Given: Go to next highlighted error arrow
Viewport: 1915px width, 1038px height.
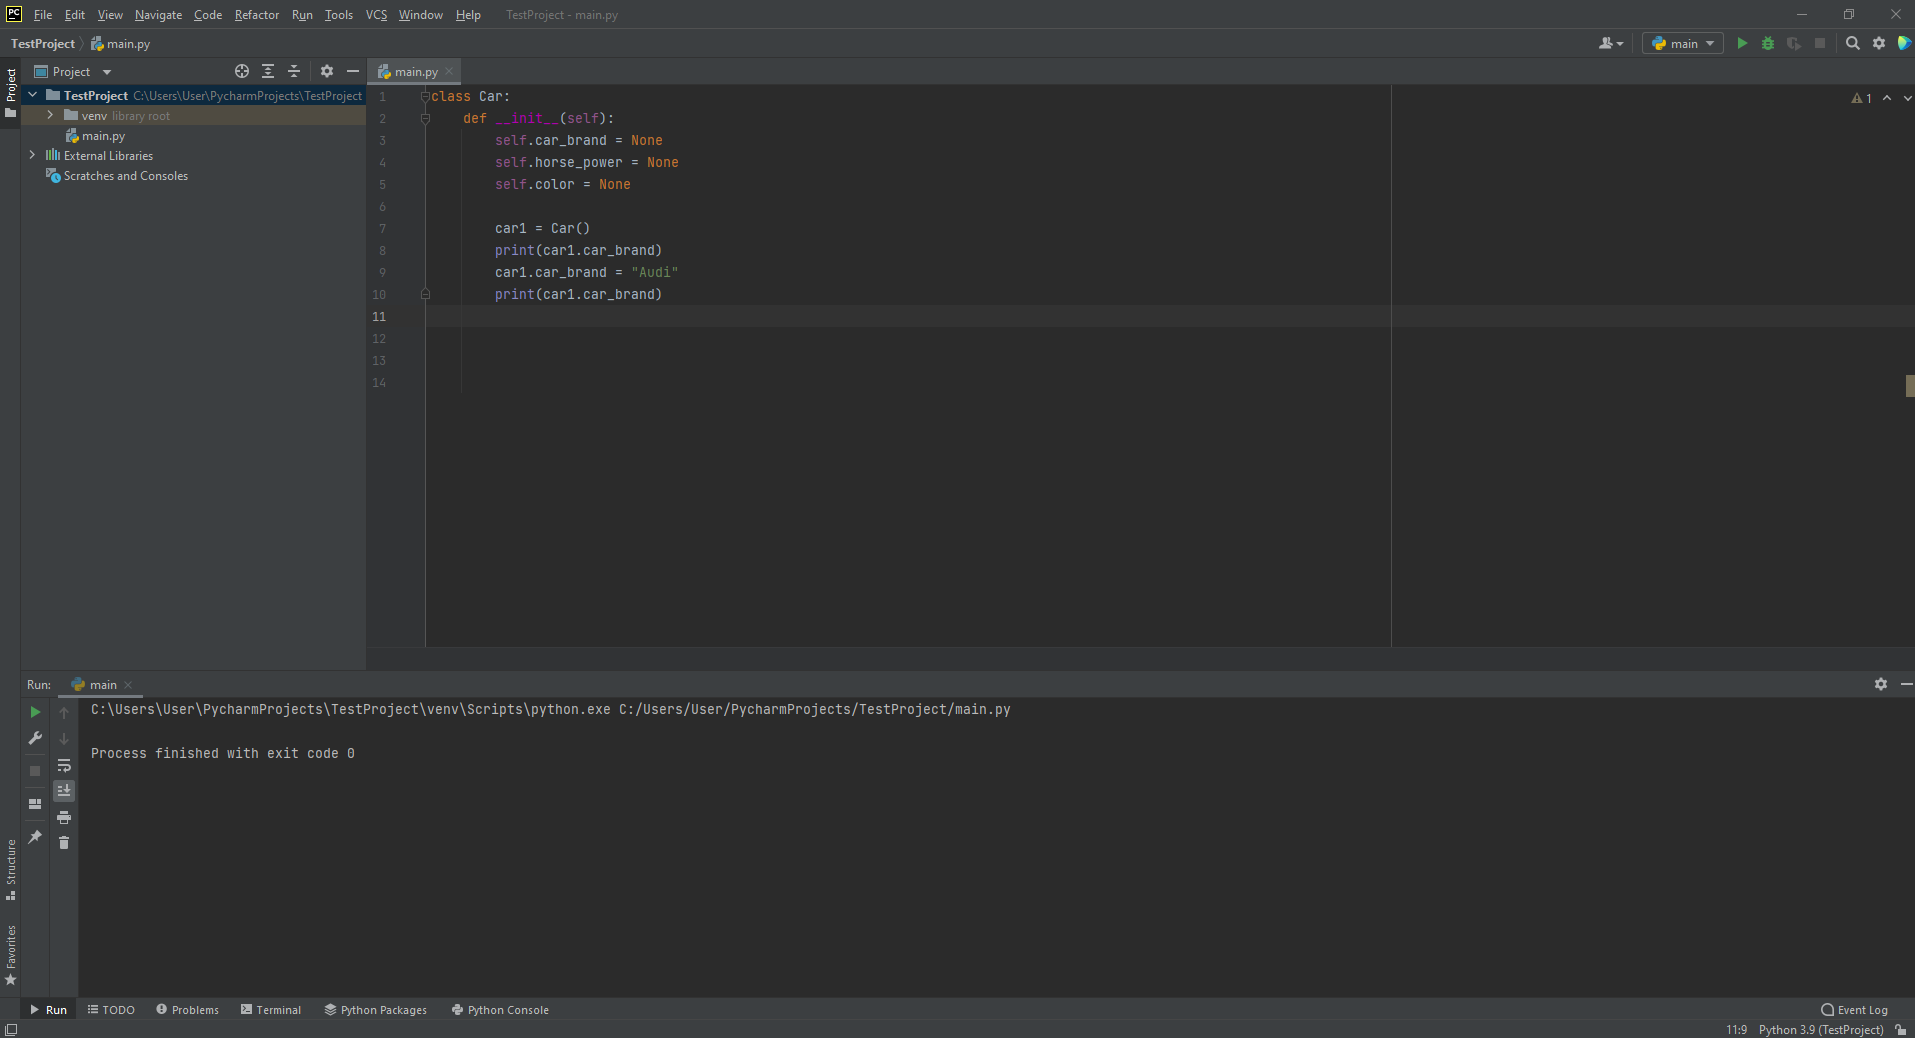Looking at the screenshot, I should click(x=1907, y=98).
